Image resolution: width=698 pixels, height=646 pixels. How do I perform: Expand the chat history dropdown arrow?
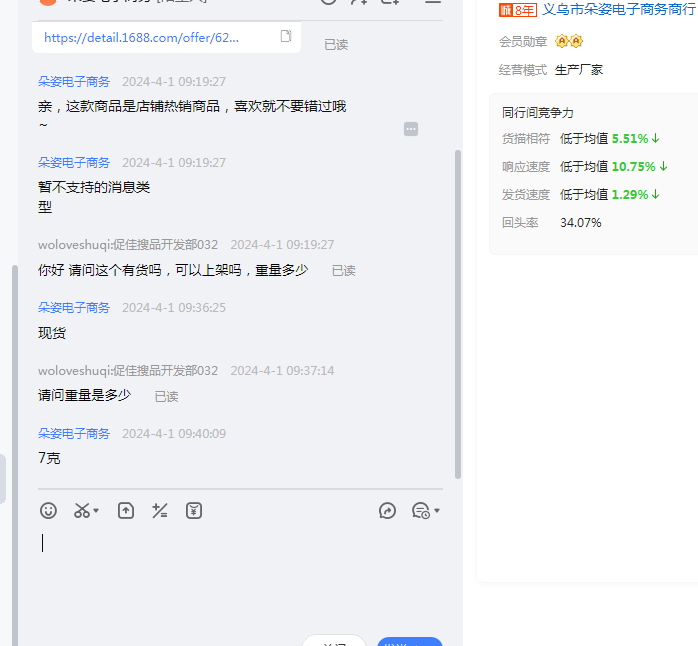437,512
